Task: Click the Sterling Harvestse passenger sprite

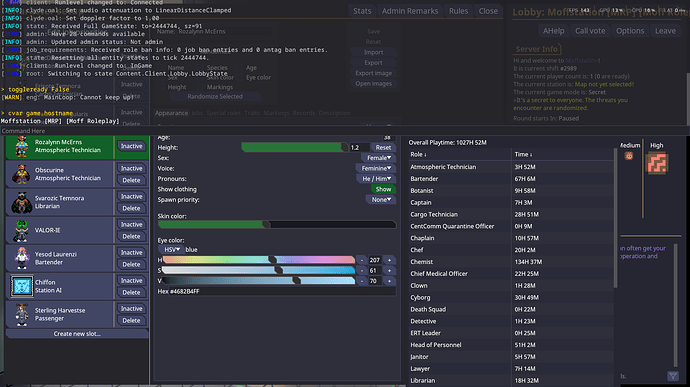Action: [21, 314]
